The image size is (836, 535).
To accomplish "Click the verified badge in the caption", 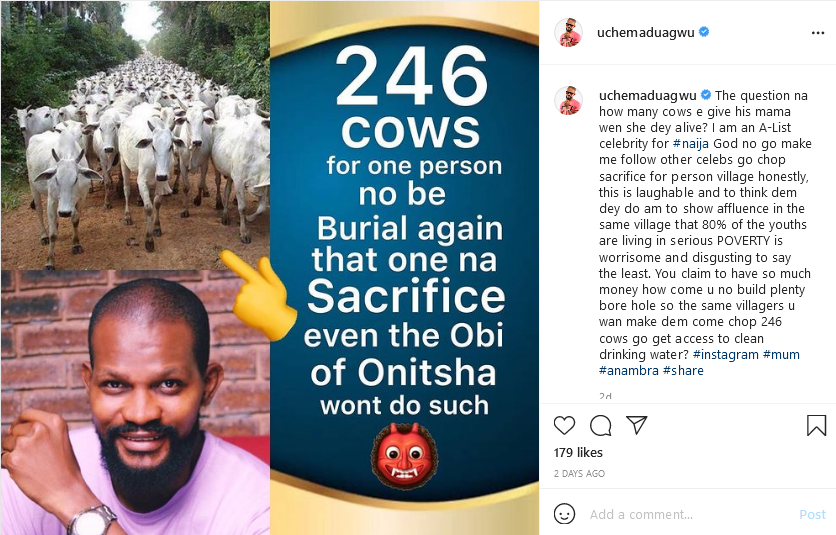I will click(x=705, y=95).
